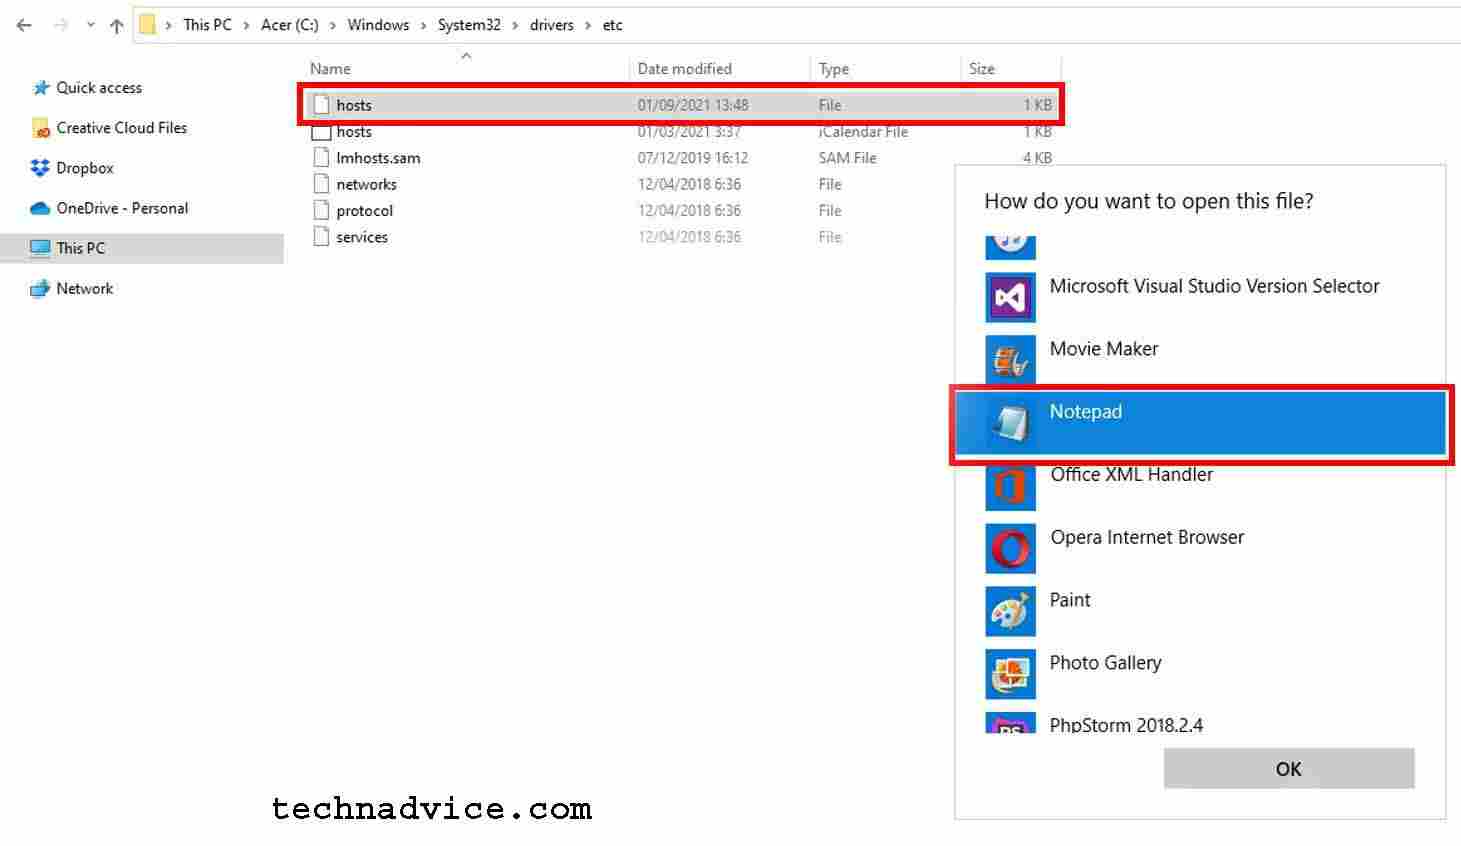Screen dimensions: 1461x846
Task: Go back with the left arrow button
Action: (x=24, y=25)
